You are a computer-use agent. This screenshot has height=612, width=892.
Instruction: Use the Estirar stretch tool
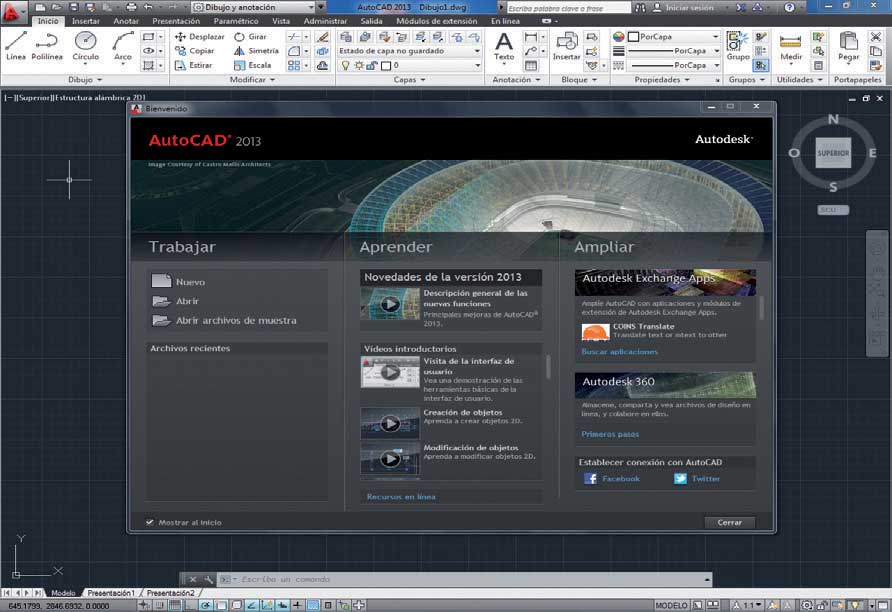[x=193, y=65]
